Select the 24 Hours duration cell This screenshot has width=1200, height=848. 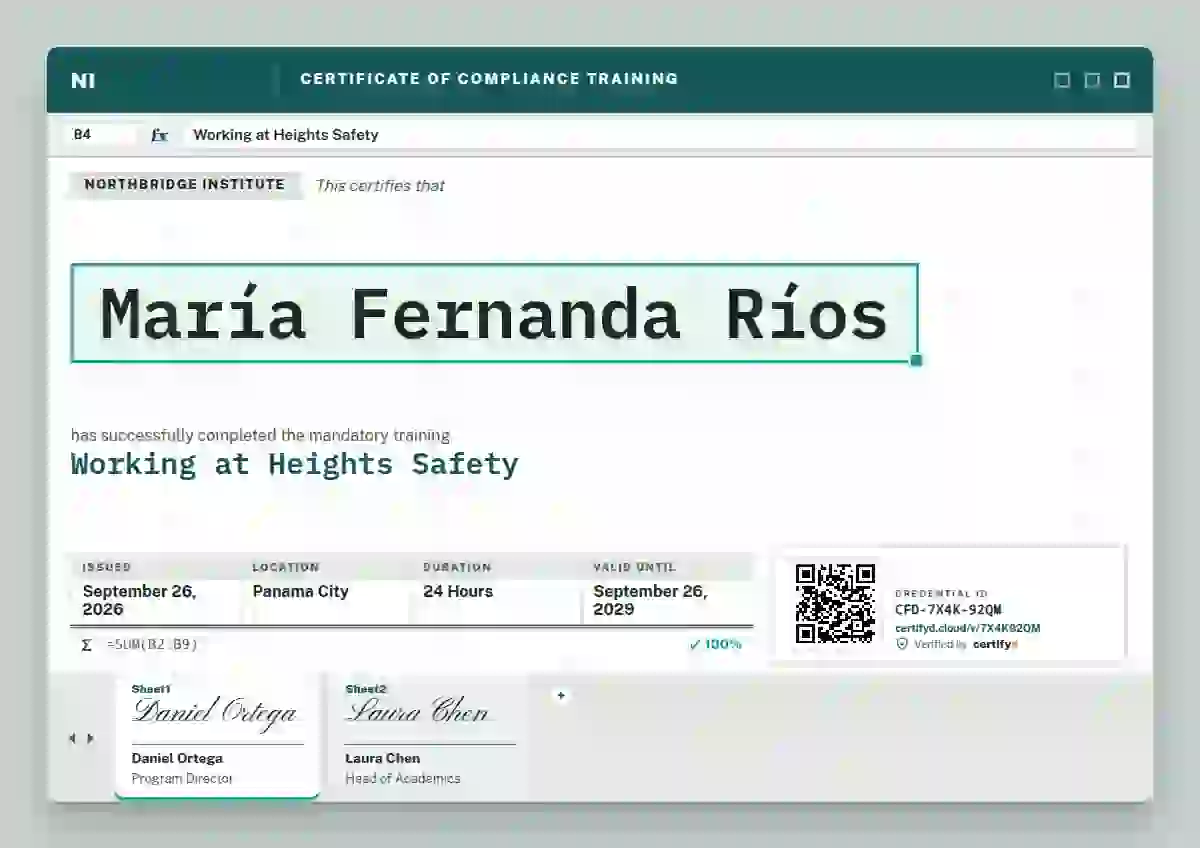pos(458,591)
